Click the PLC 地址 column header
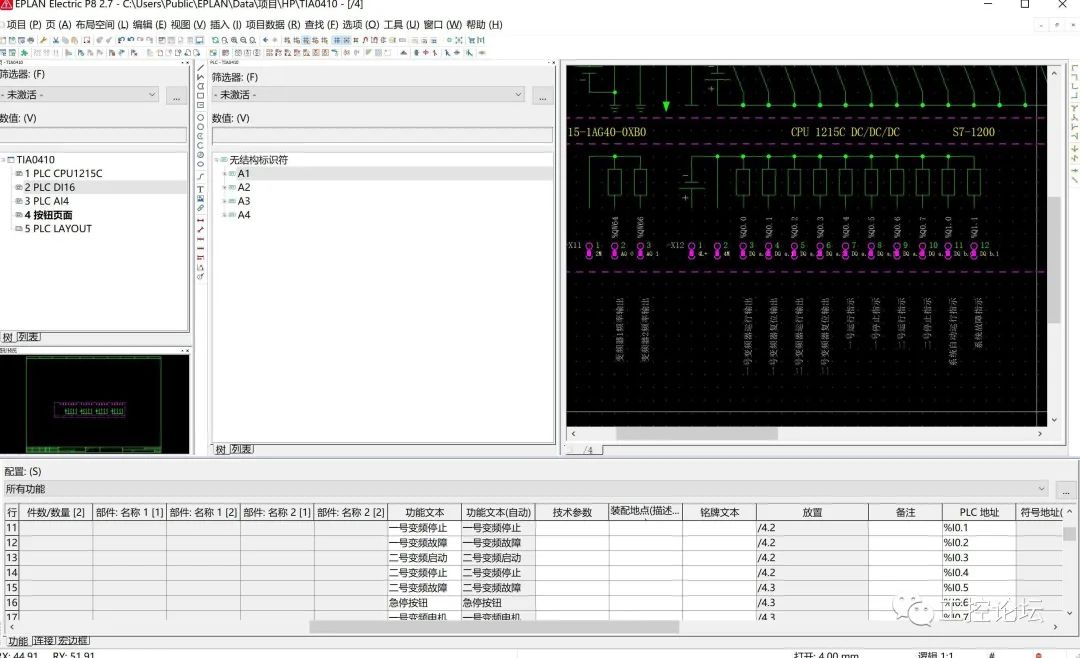This screenshot has height=658, width=1080. pyautogui.click(x=979, y=513)
